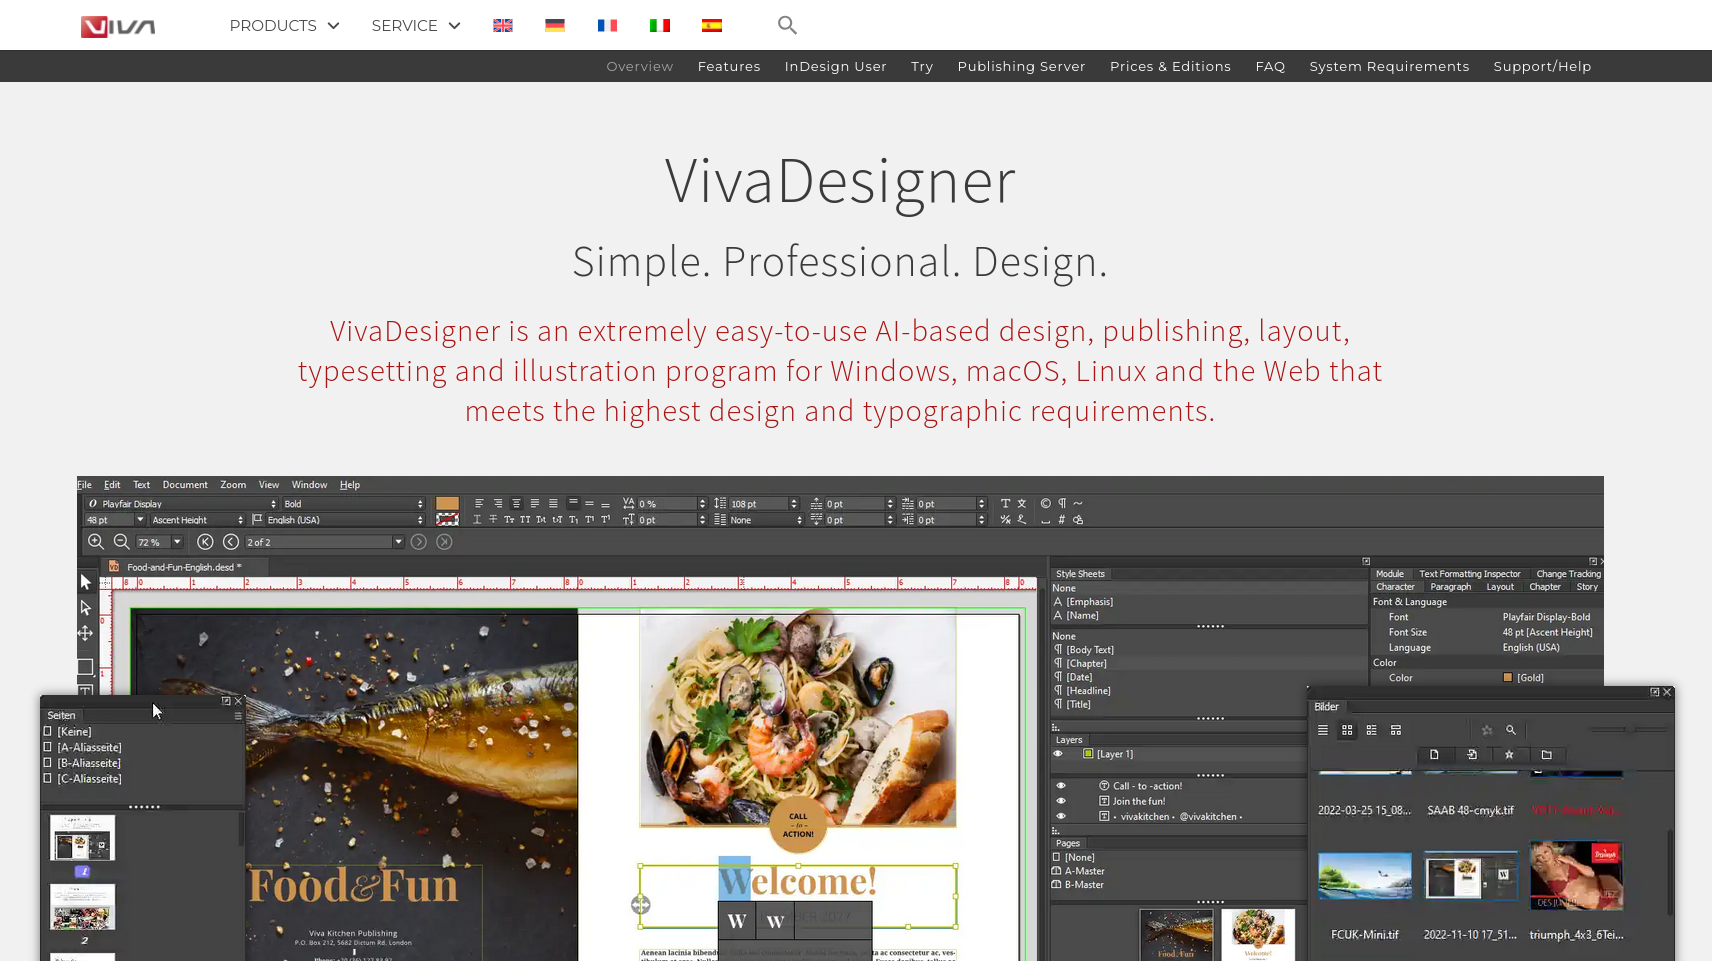Switch Bilder panel to list view
1712x961 pixels.
(1323, 730)
